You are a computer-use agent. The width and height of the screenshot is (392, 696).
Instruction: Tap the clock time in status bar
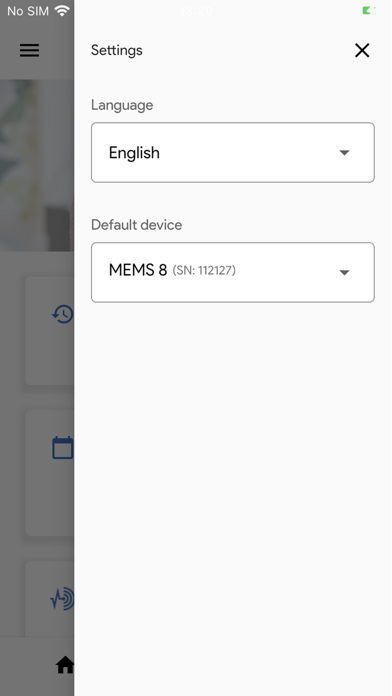point(196,11)
